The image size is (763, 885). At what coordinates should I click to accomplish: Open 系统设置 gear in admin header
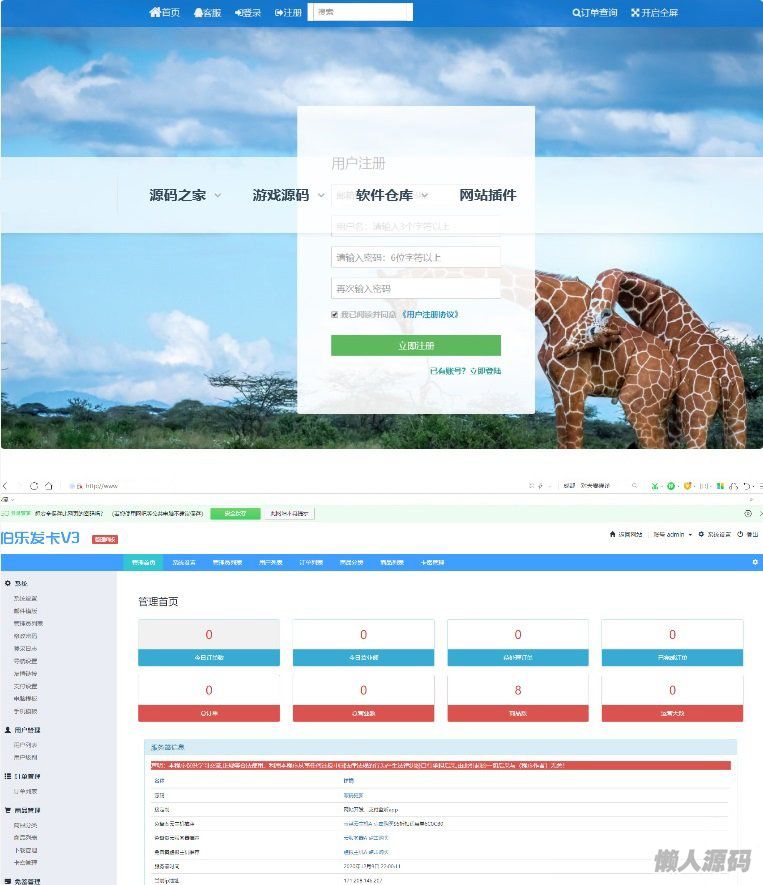click(714, 534)
